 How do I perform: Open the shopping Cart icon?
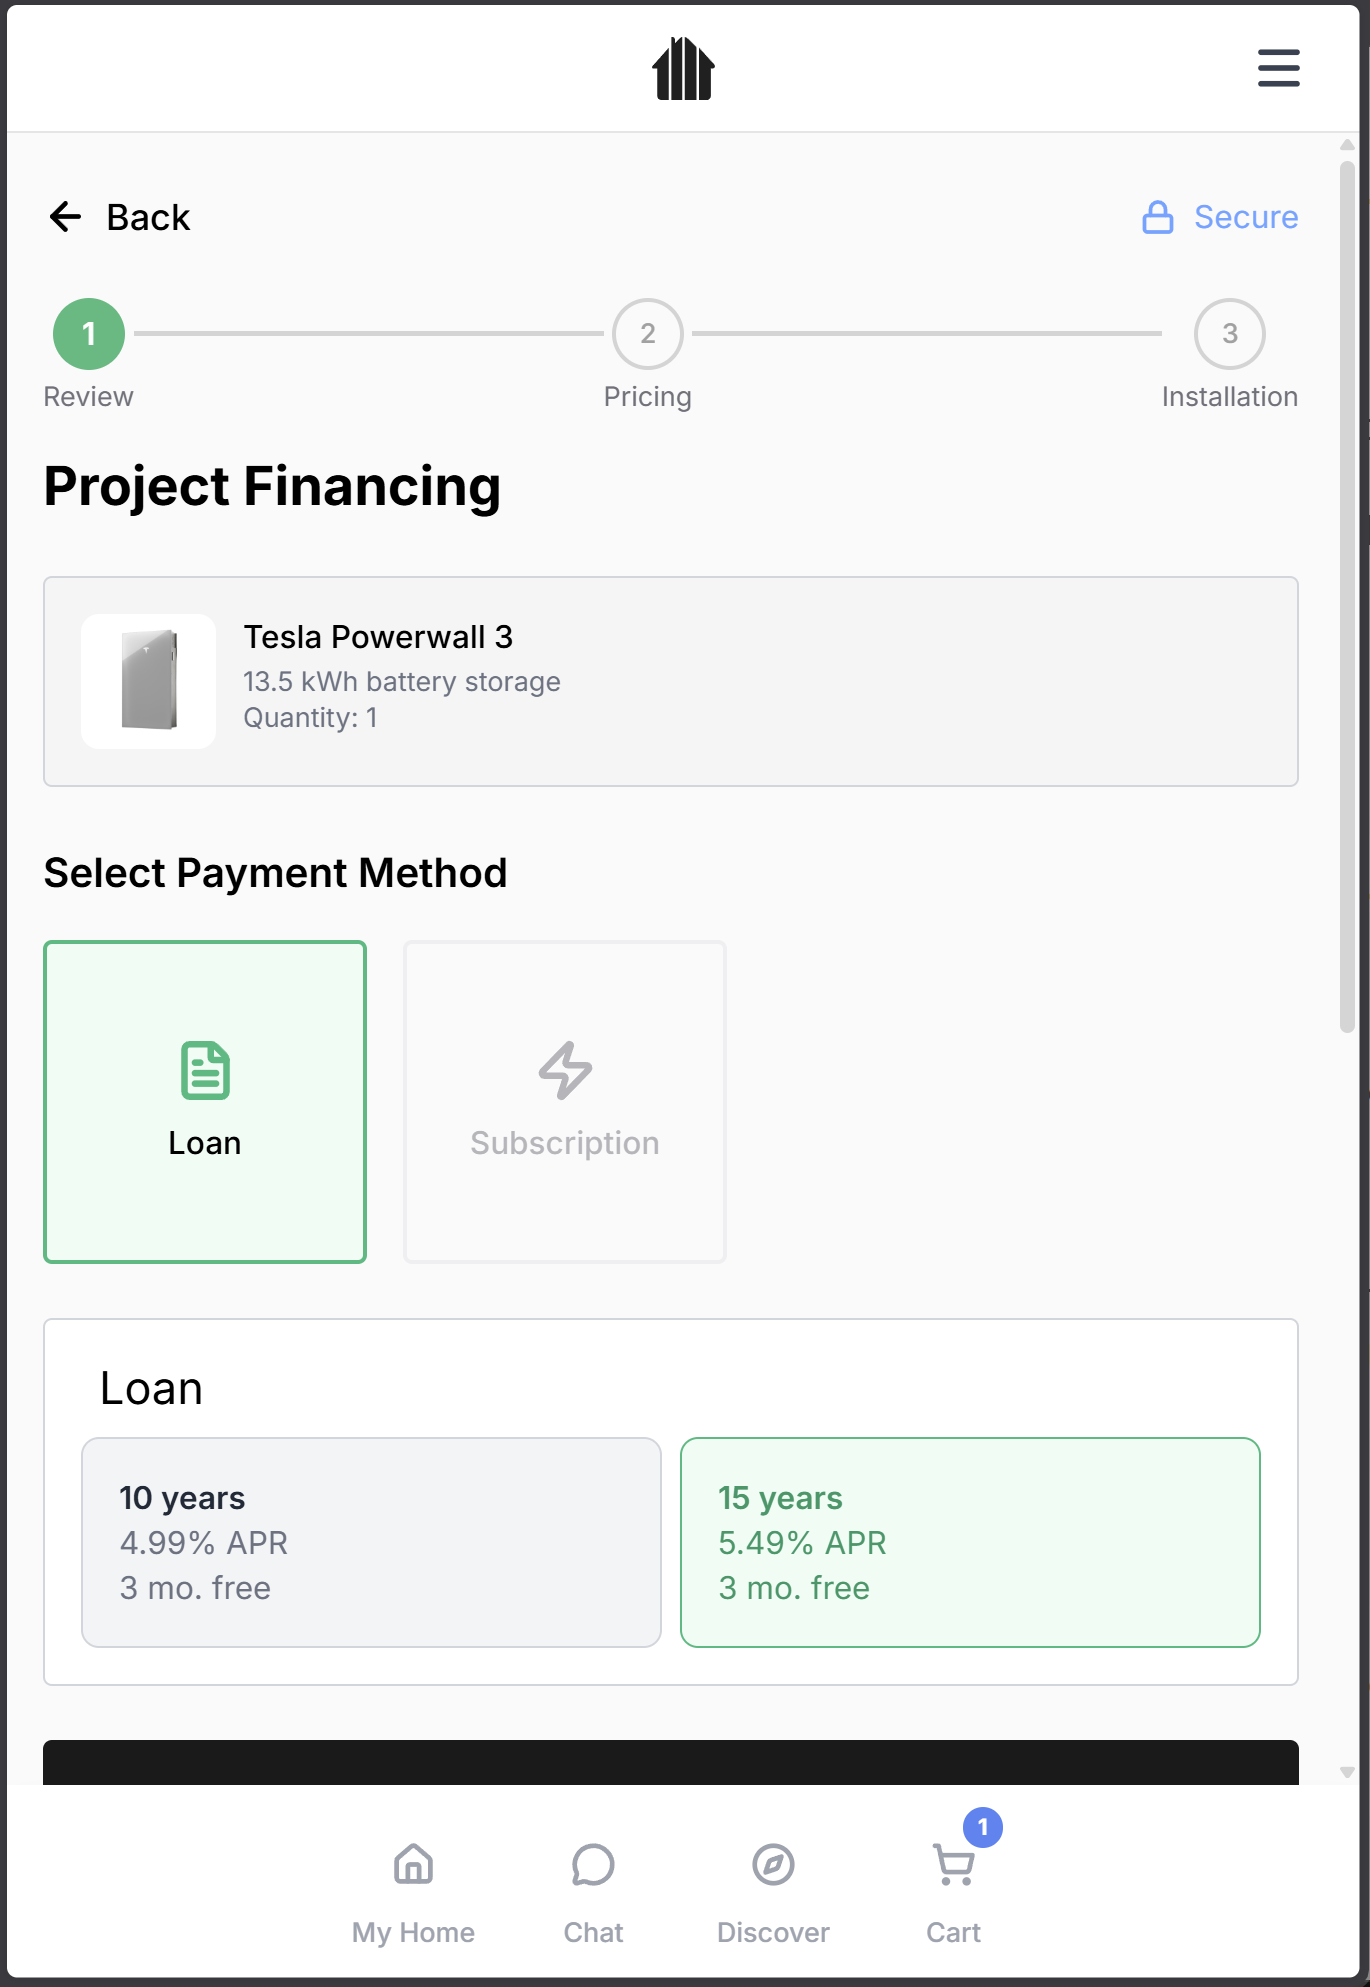(953, 1866)
